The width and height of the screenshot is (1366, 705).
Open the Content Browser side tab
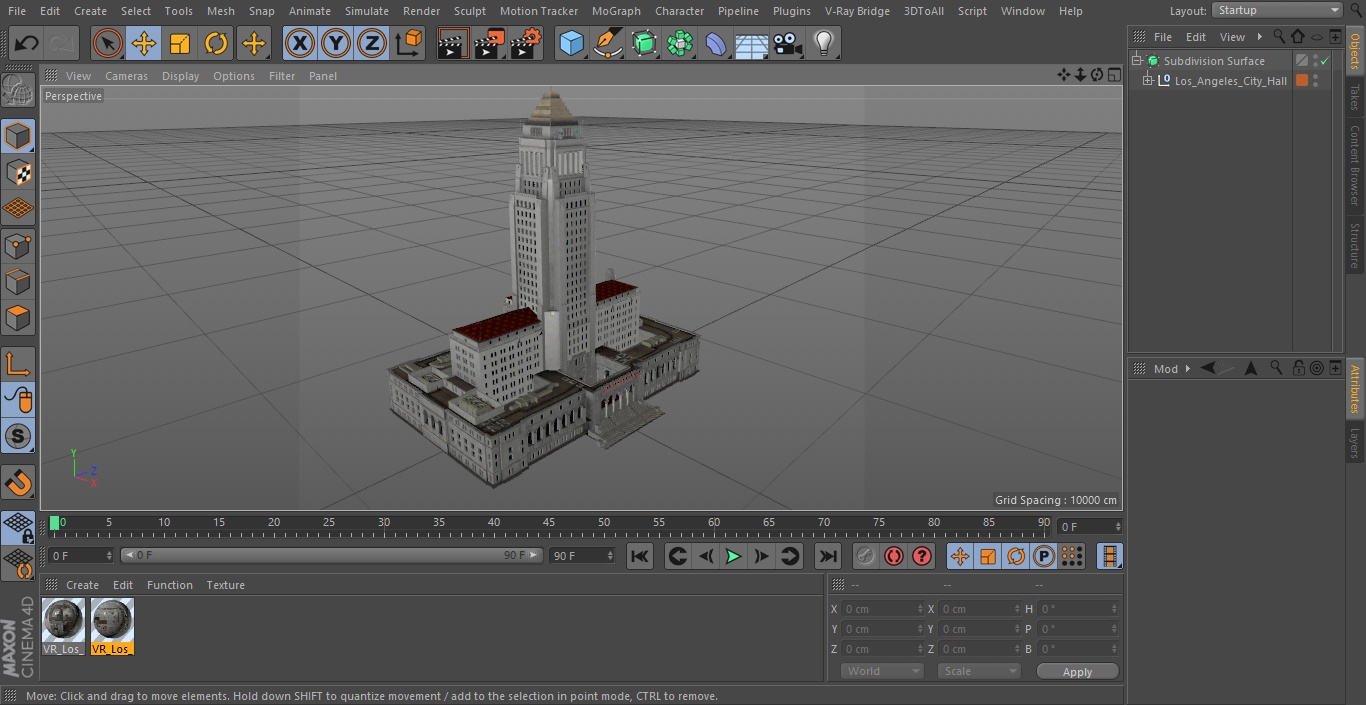(x=1355, y=165)
